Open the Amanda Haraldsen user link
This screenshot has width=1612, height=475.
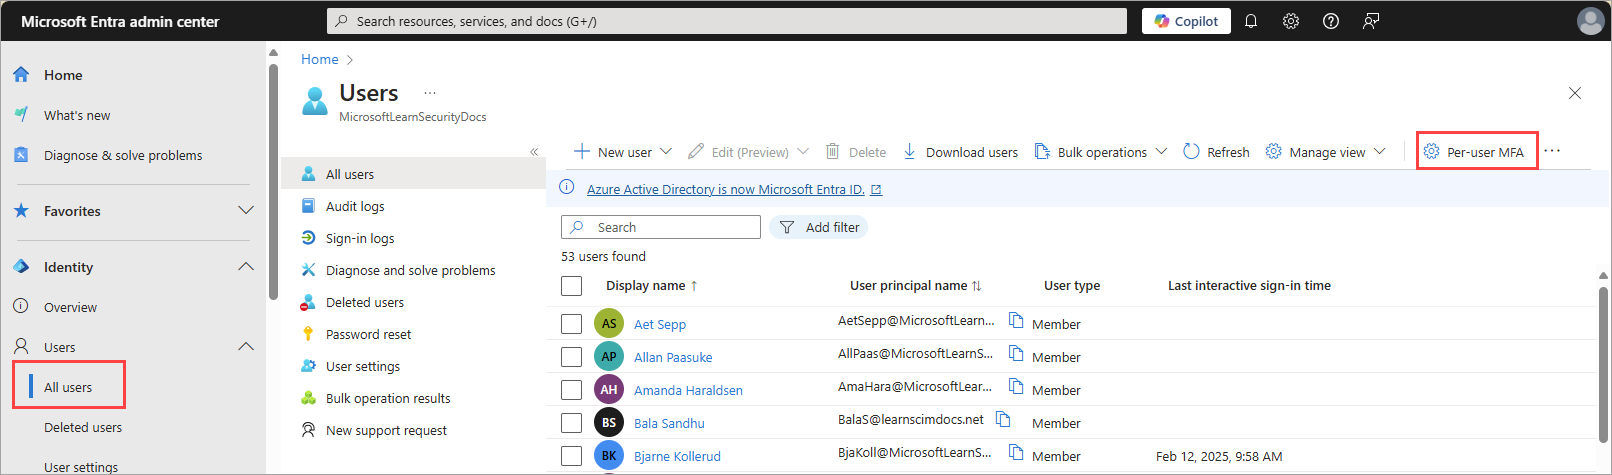point(688,390)
